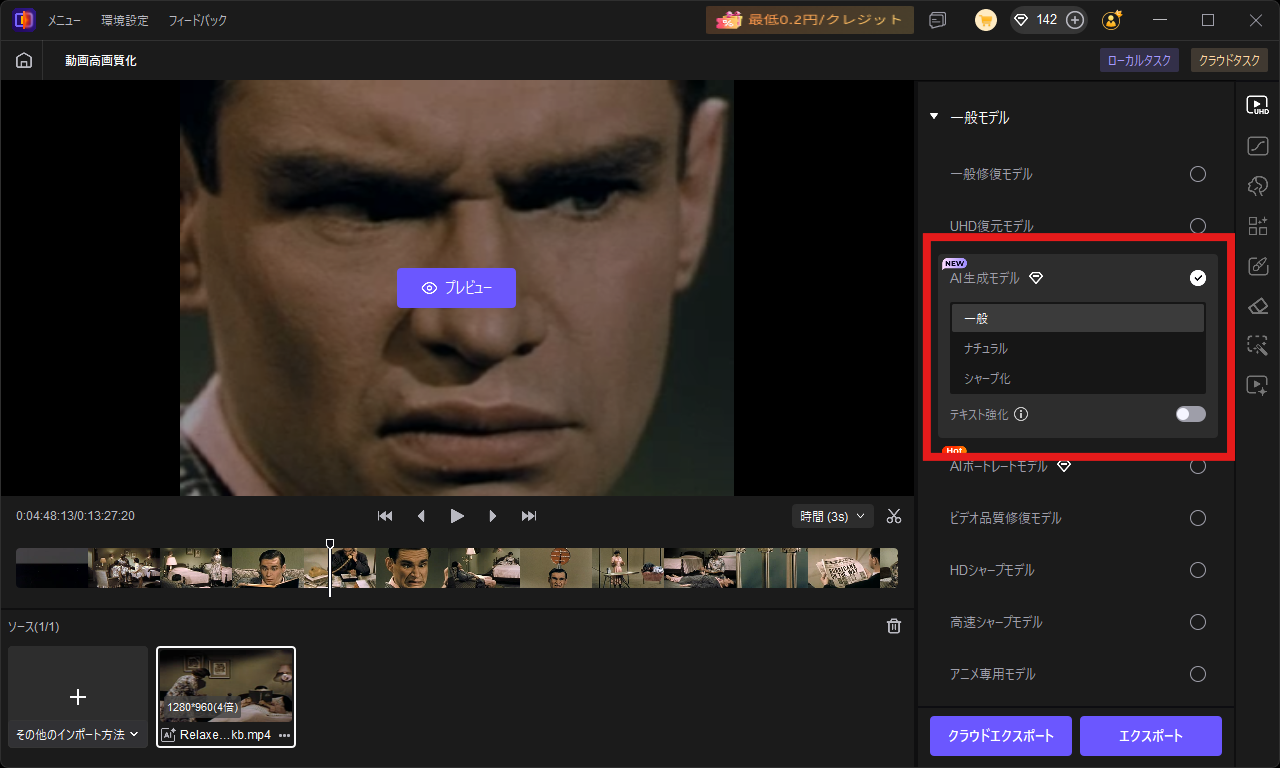Click the home icon in the top bar
Image resolution: width=1280 pixels, height=768 pixels.
(x=23, y=60)
